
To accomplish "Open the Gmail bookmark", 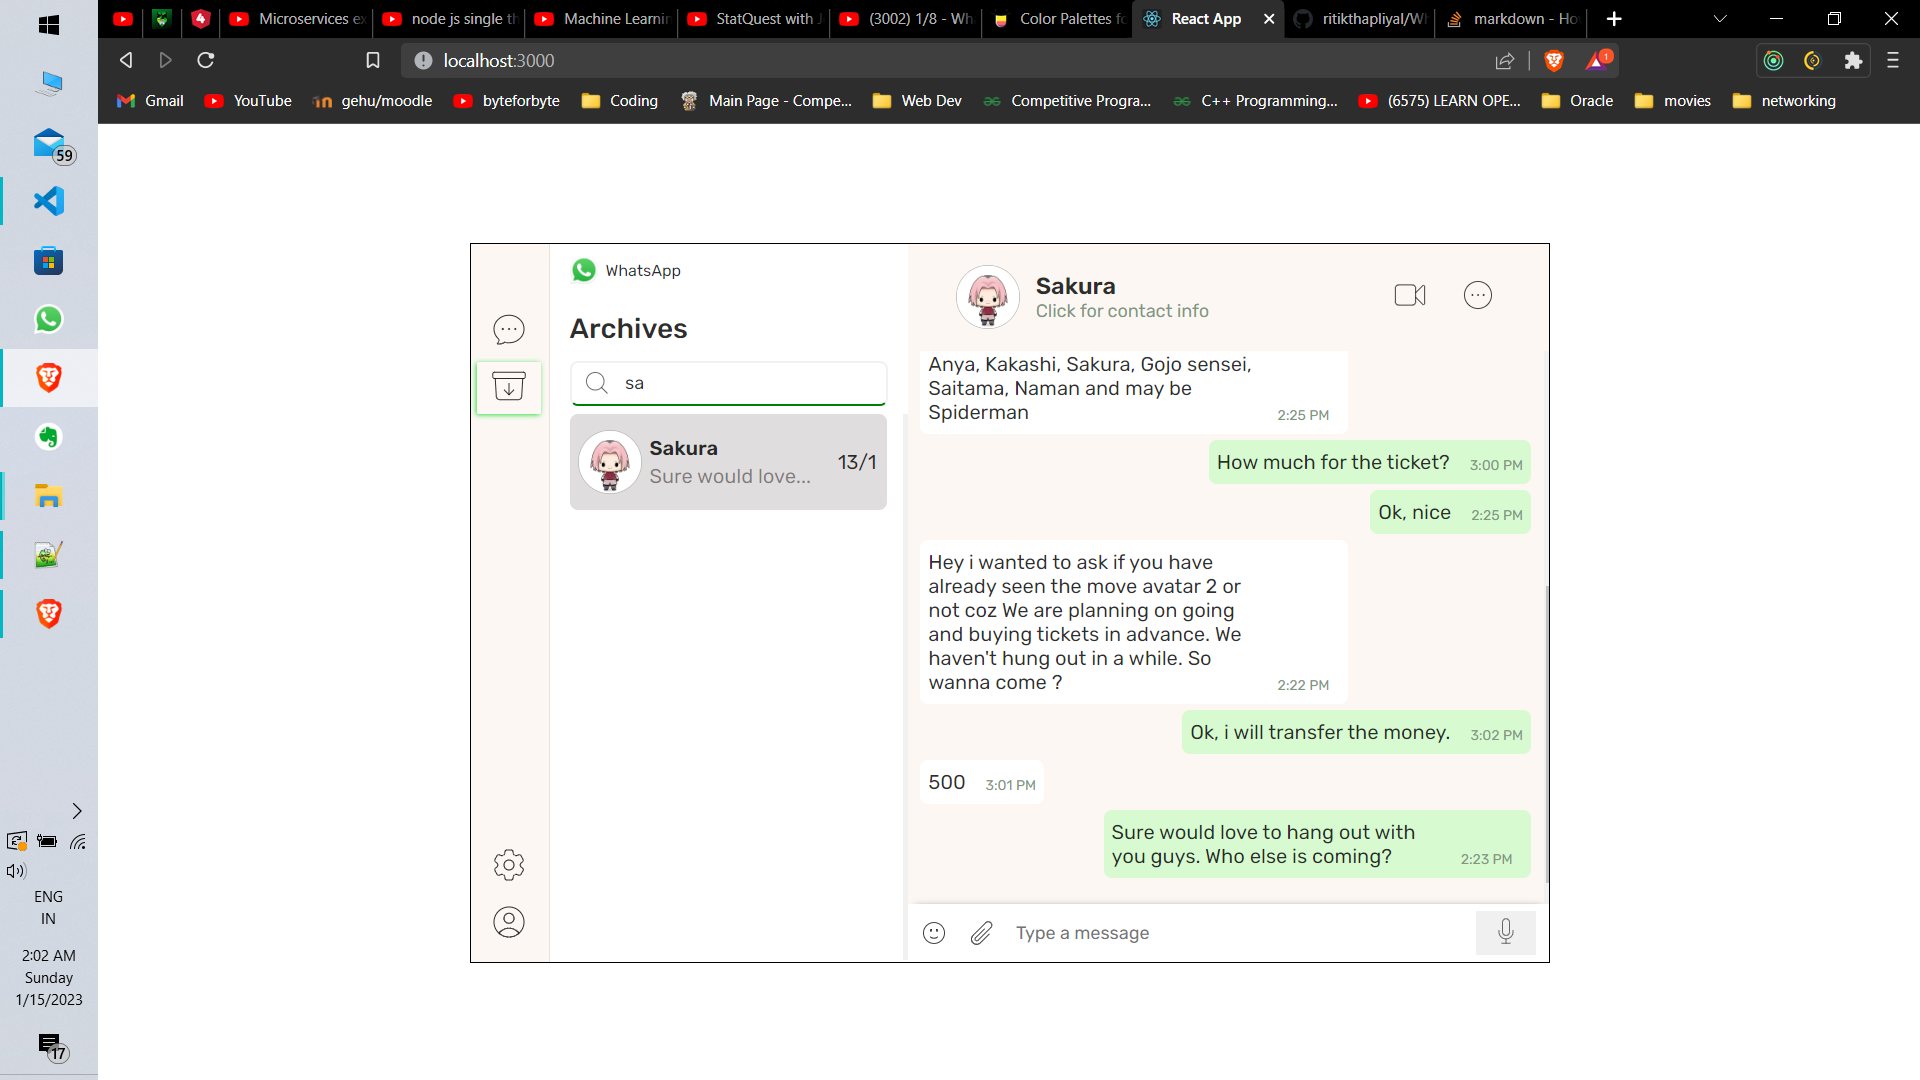I will pos(149,100).
